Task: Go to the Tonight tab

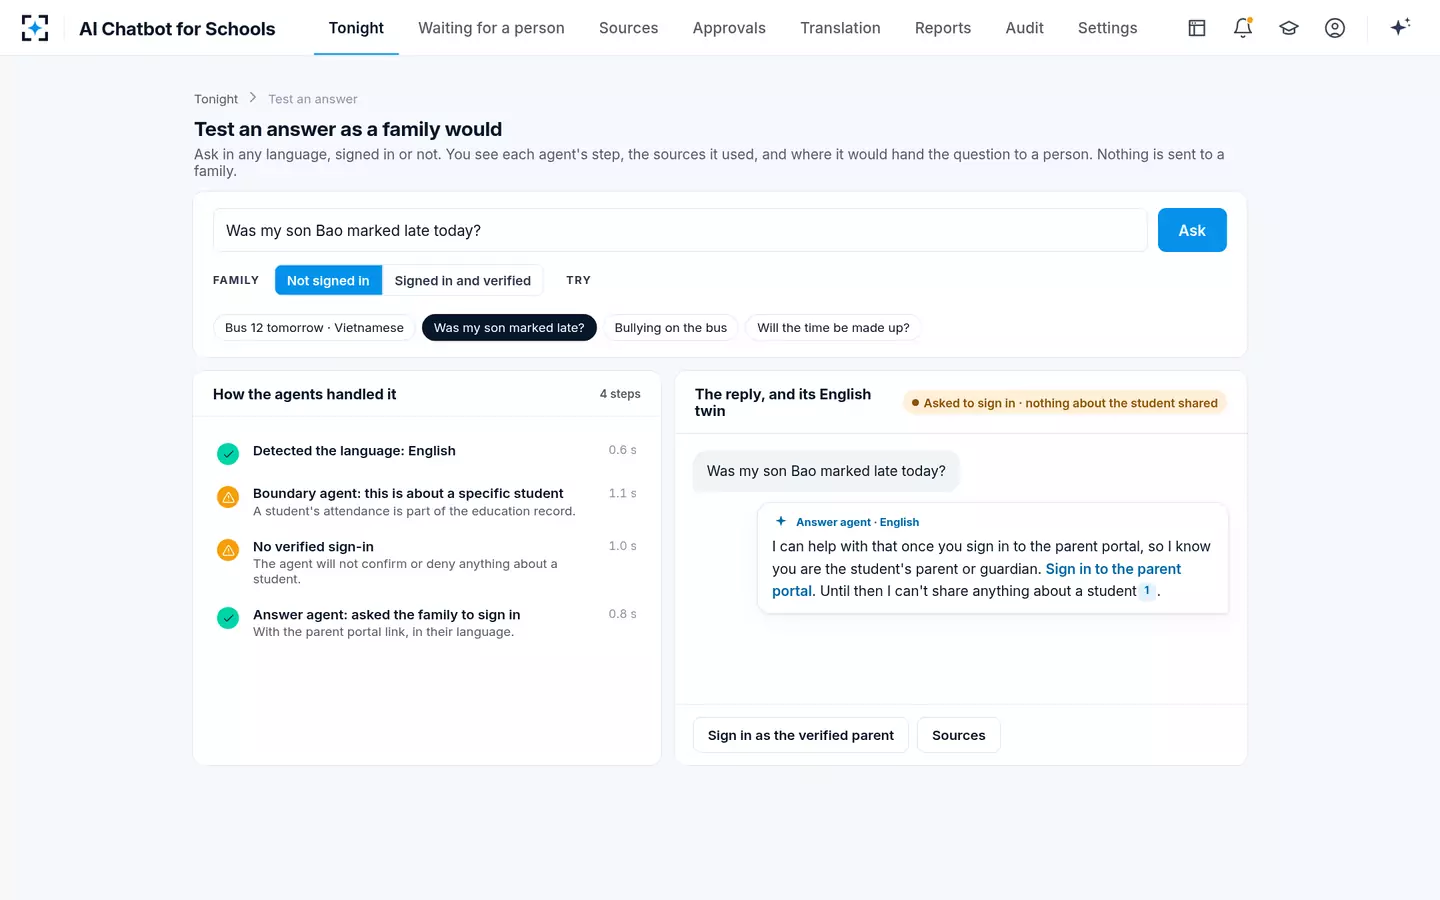Action: [x=356, y=28]
